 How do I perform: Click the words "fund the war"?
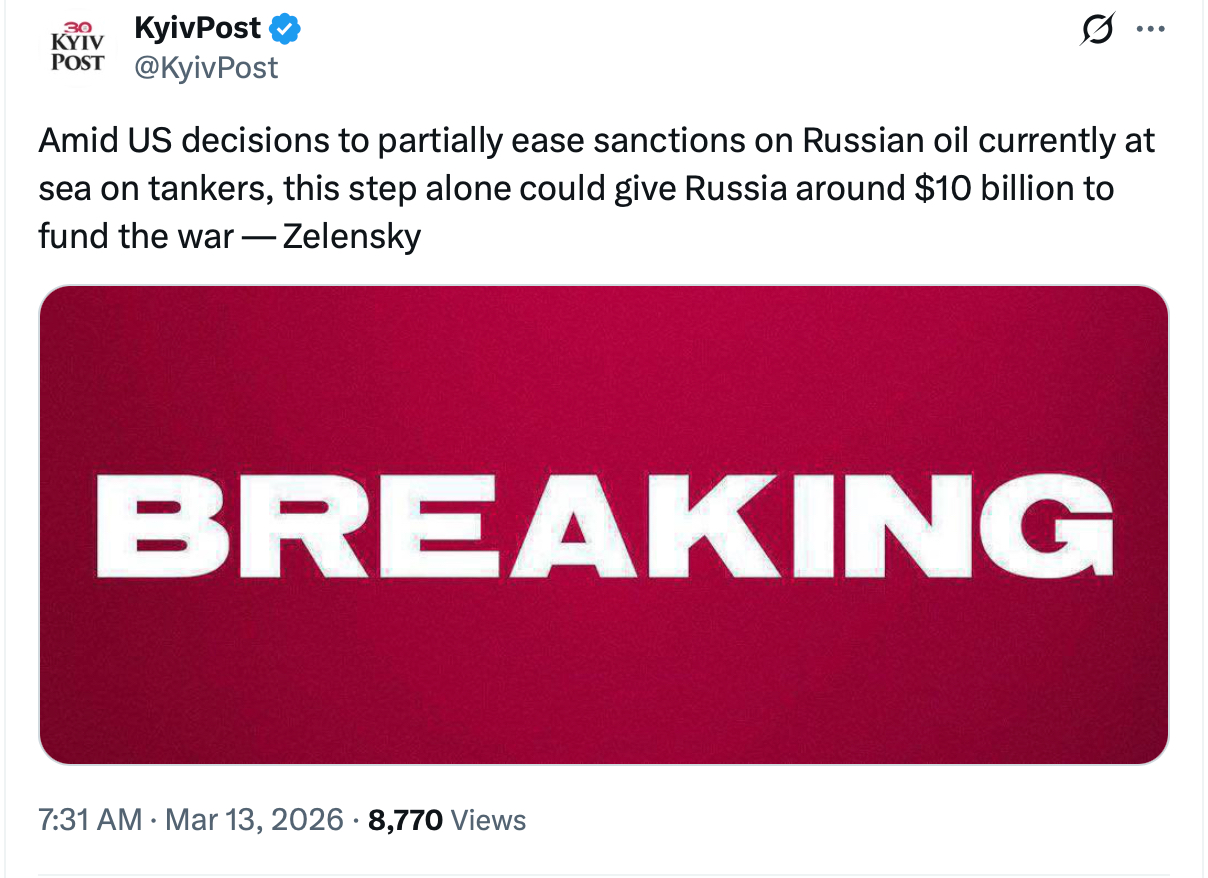[135, 237]
